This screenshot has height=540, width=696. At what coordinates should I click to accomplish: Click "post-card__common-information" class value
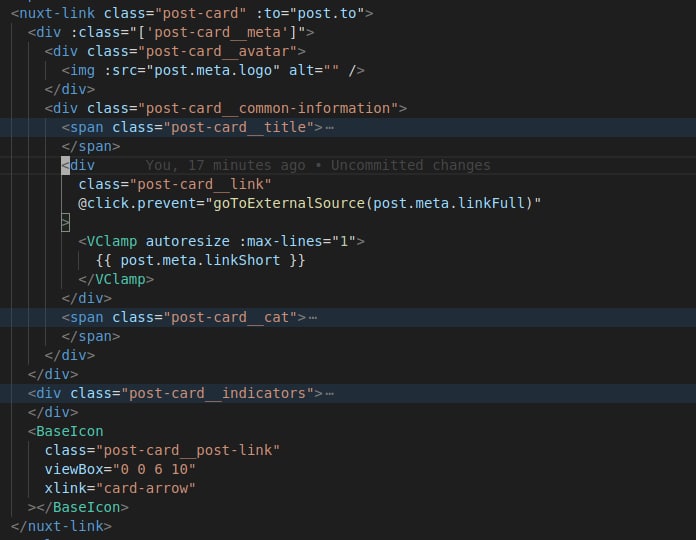click(x=268, y=108)
